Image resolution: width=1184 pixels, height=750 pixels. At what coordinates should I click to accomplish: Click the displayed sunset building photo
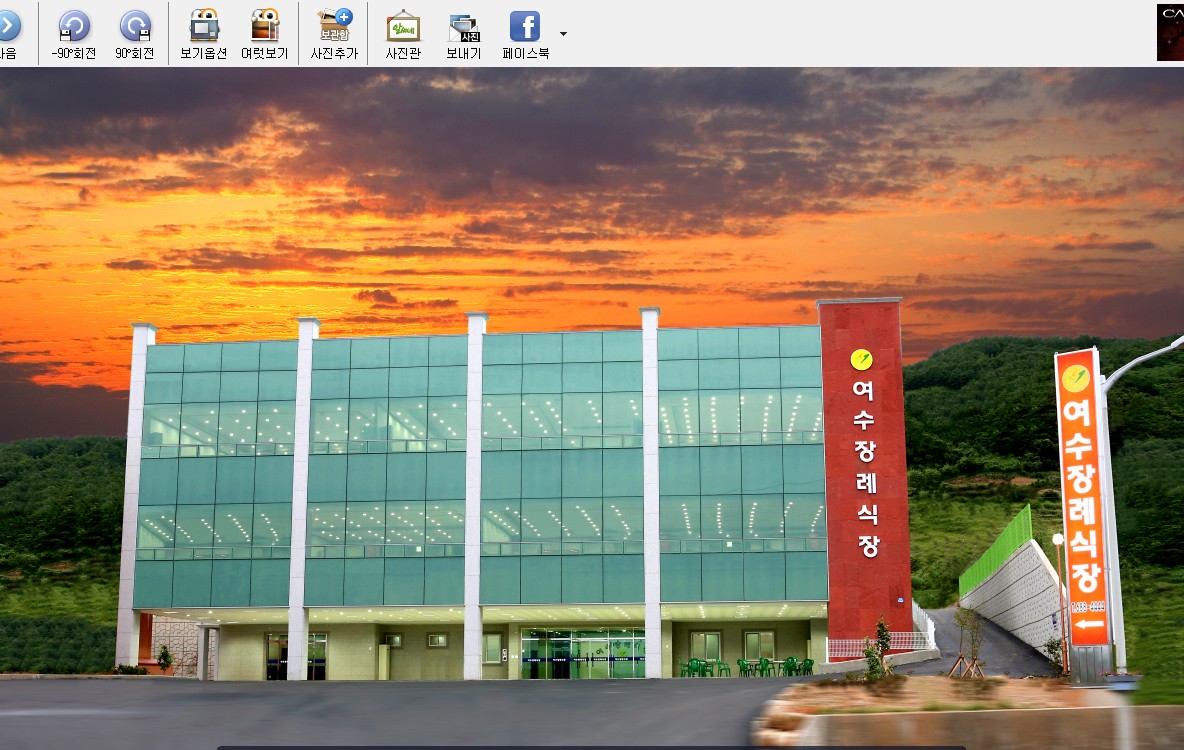(592, 408)
